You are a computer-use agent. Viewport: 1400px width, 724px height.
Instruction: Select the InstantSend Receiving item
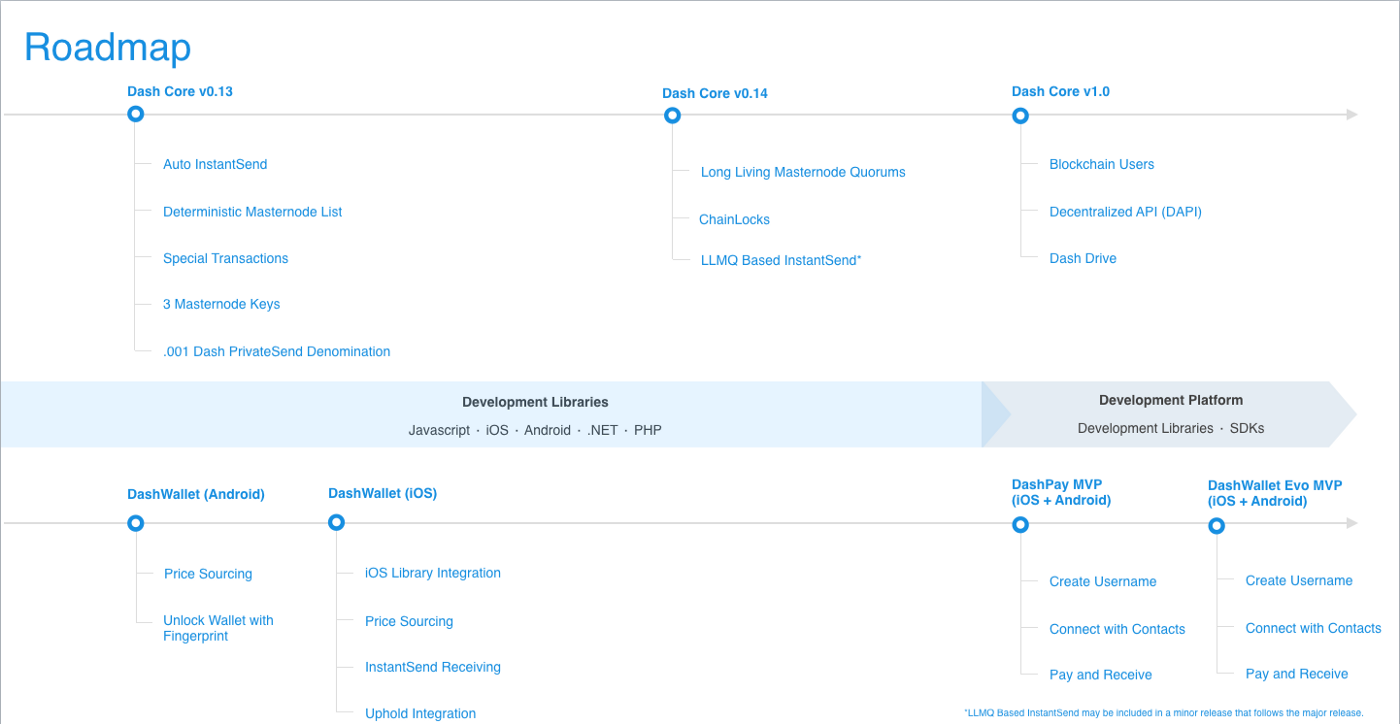click(433, 667)
